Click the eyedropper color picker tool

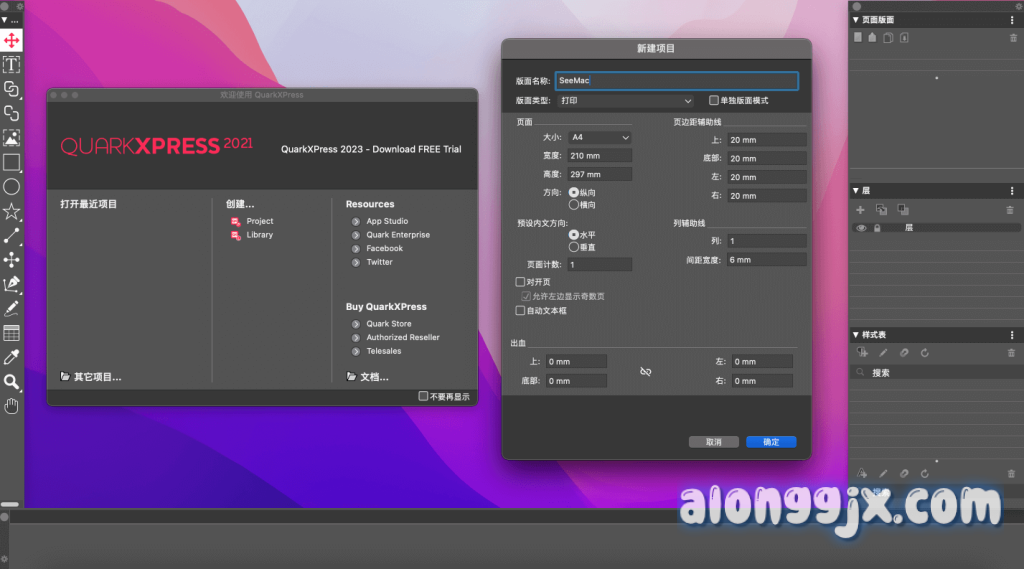click(11, 357)
